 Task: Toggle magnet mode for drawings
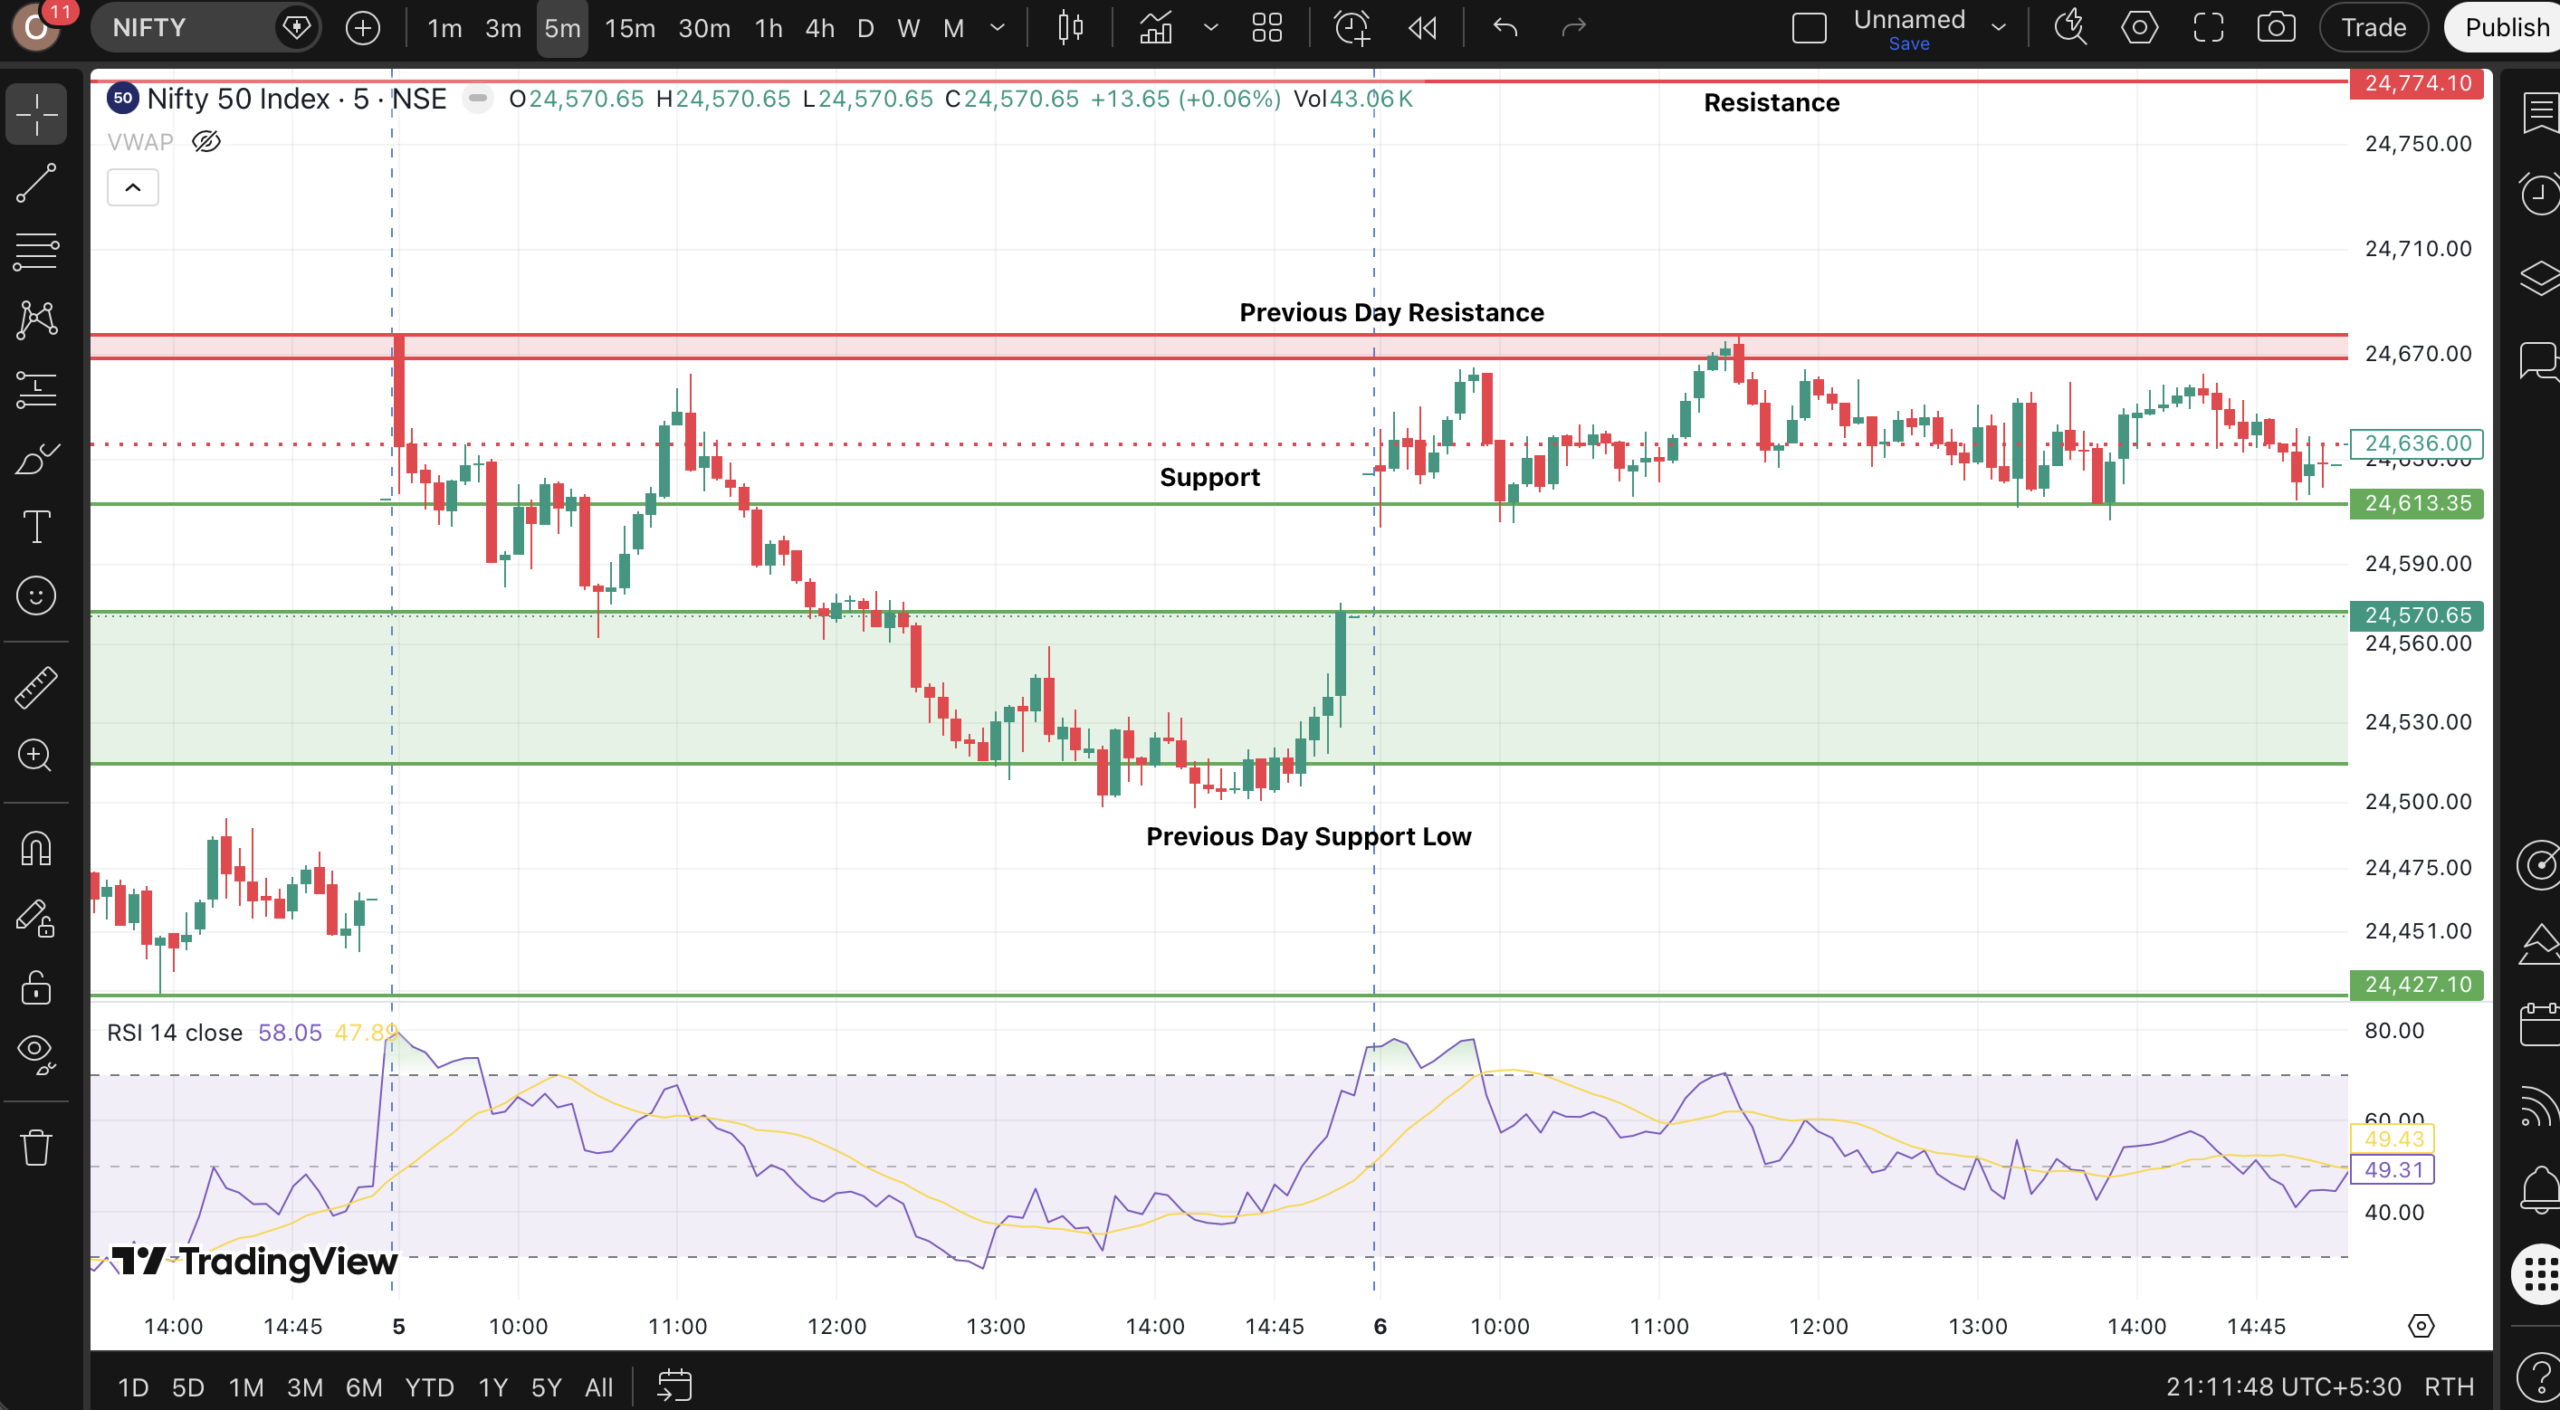point(37,849)
